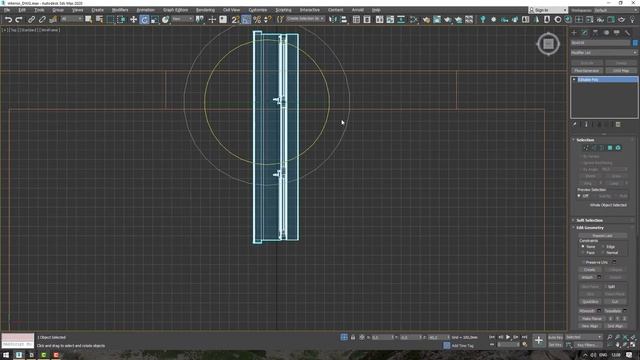Select the Face constraint radio button
This screenshot has width=640, height=360.
[583, 253]
